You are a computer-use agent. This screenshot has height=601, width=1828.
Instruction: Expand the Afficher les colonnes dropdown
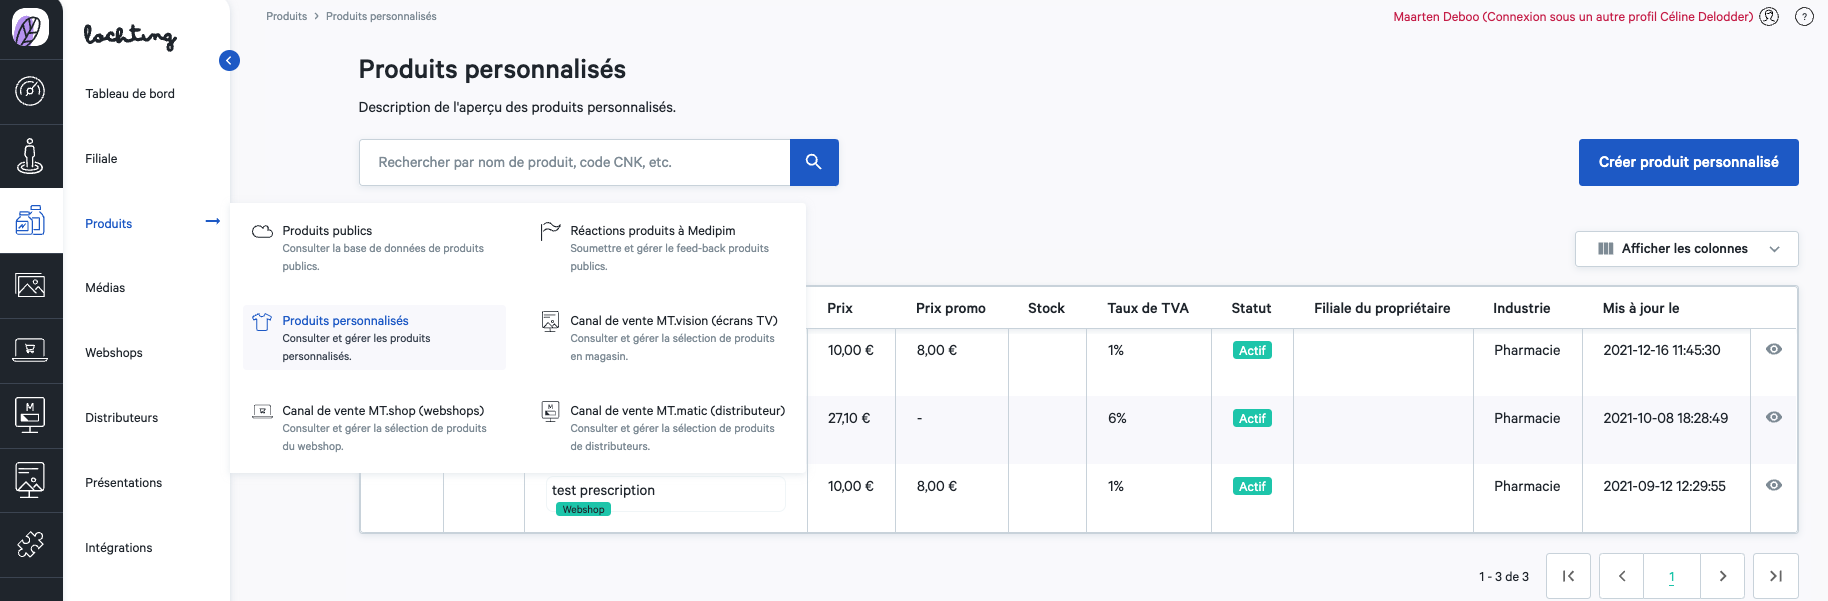pyautogui.click(x=1686, y=249)
